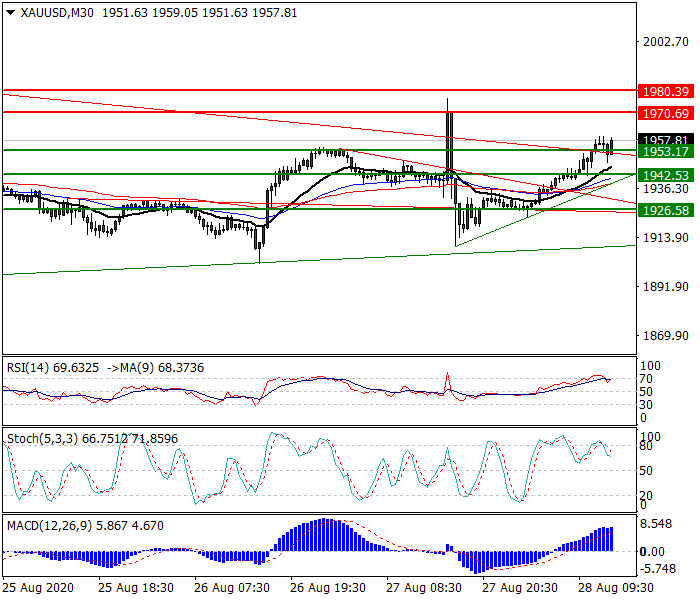Click the current price label 1957.81
Screen dimensions: 700x600
(666, 139)
